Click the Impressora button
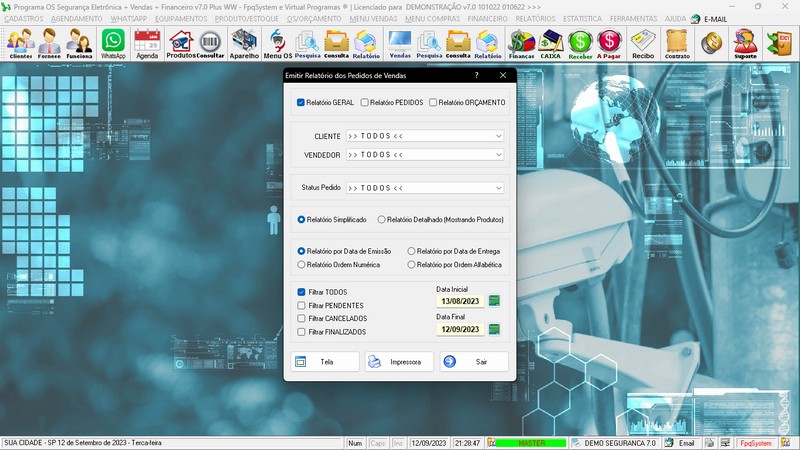The image size is (800, 450). 399,362
